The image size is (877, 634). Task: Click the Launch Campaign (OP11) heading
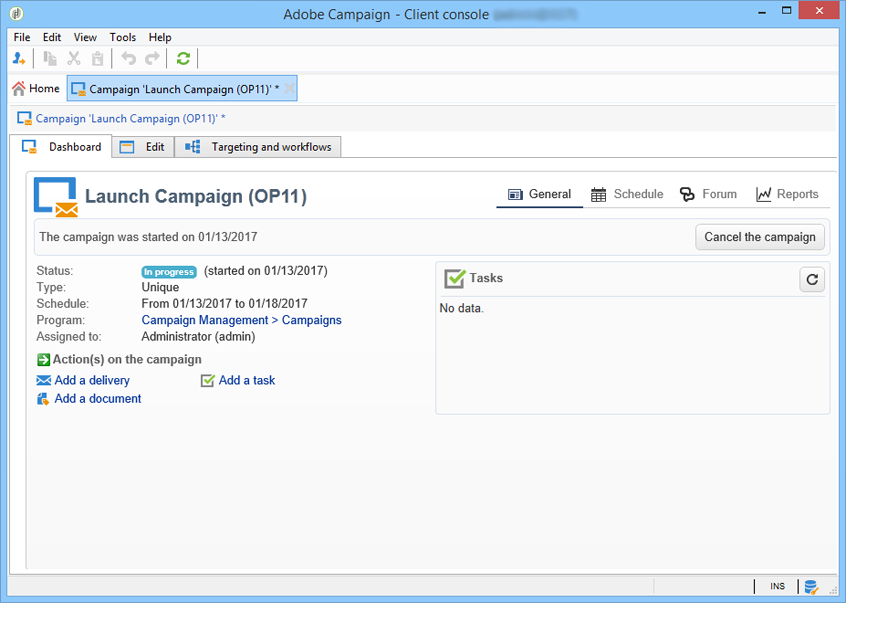click(196, 196)
